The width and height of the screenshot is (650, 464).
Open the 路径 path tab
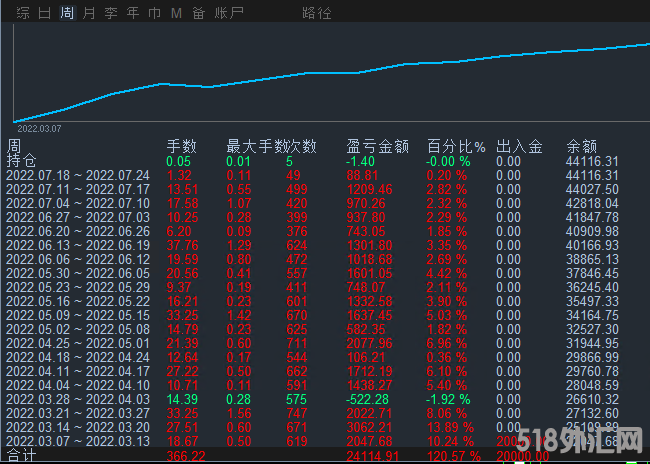tap(316, 13)
